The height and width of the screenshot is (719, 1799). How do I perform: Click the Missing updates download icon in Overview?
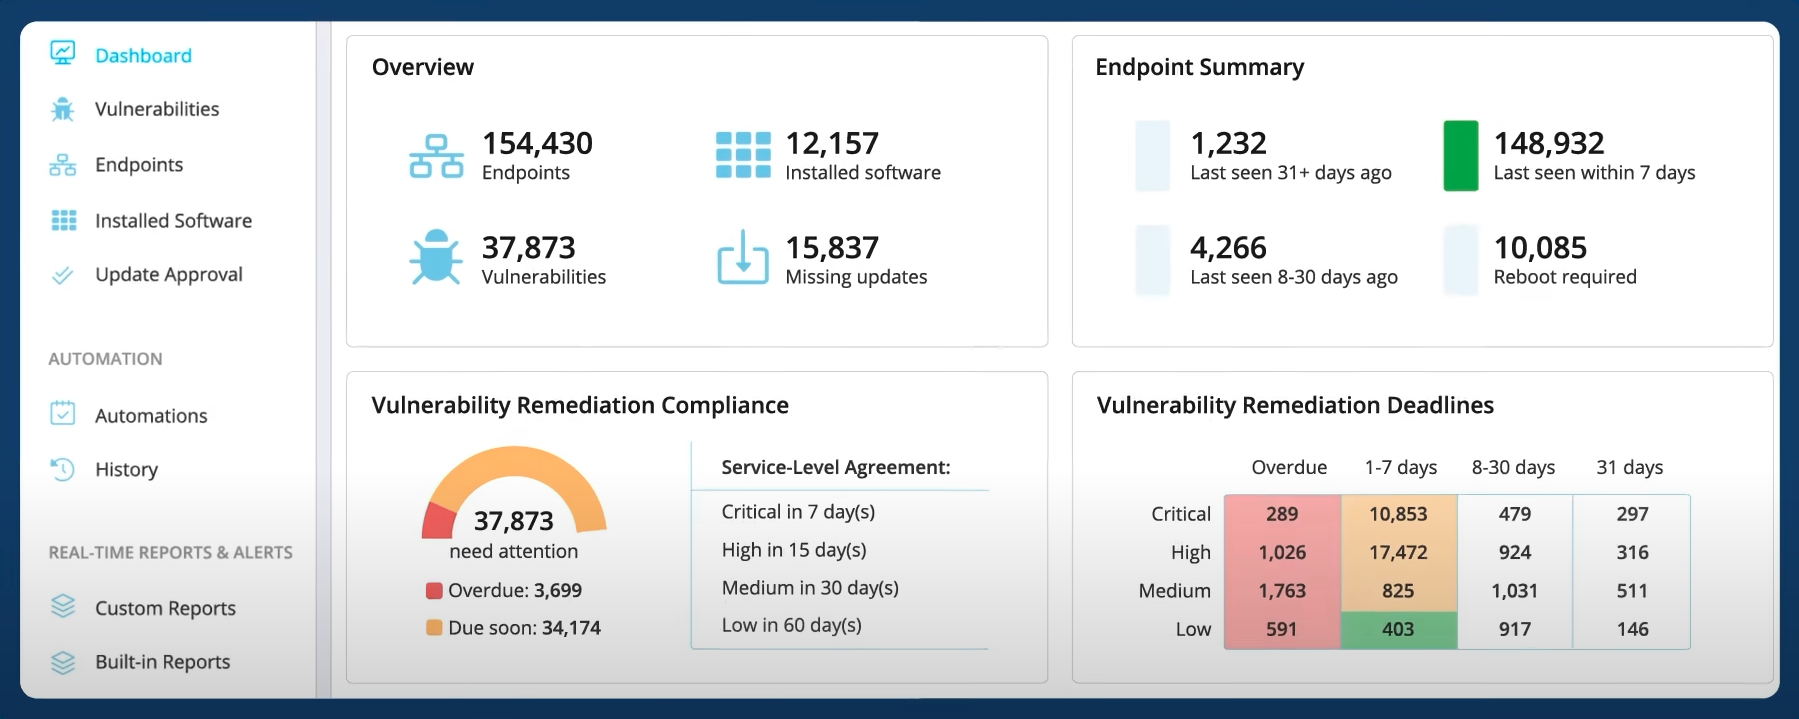pyautogui.click(x=743, y=258)
